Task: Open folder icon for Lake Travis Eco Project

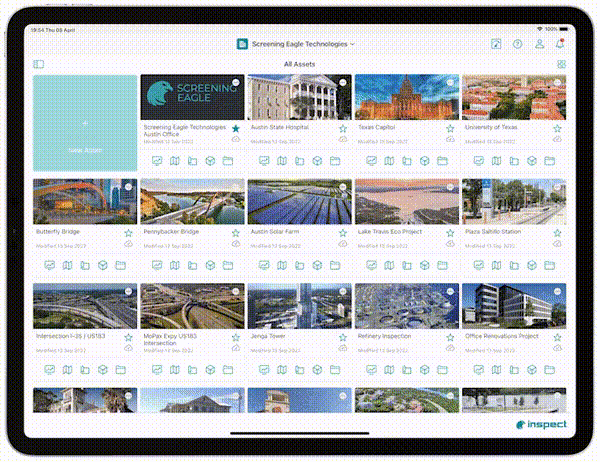Action: 442,265
